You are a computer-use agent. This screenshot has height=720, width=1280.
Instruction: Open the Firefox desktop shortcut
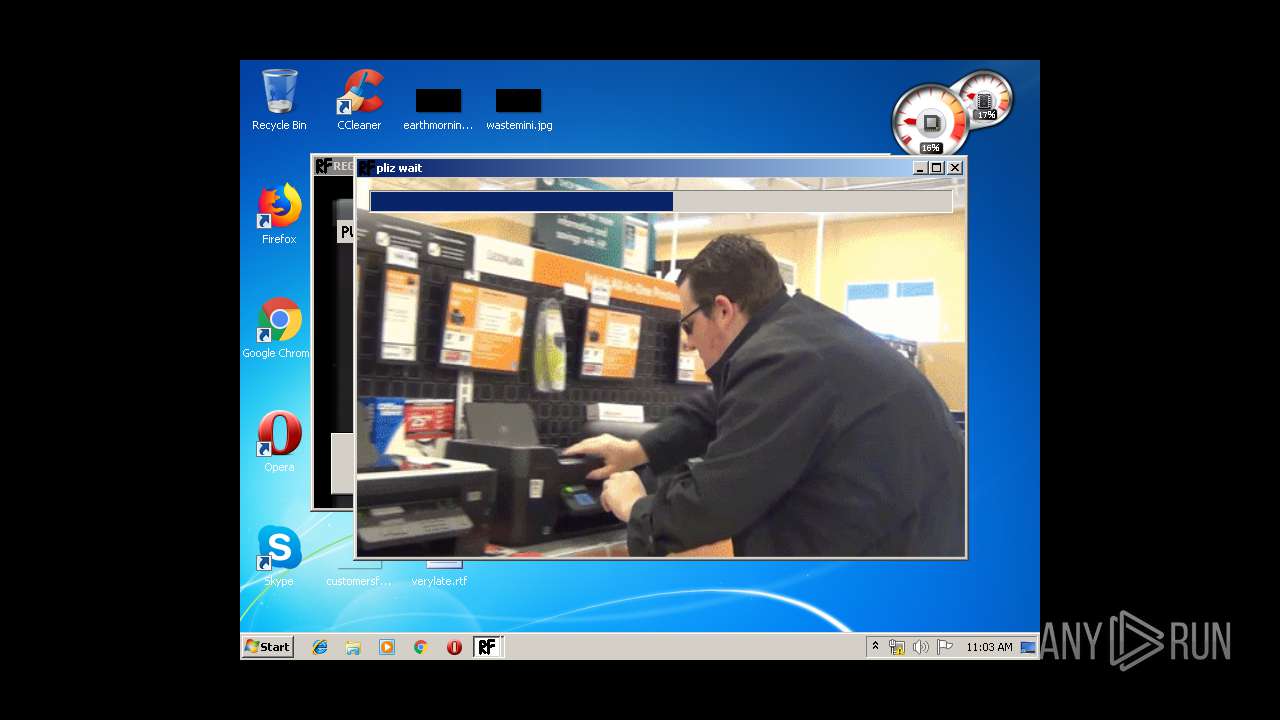pyautogui.click(x=279, y=214)
